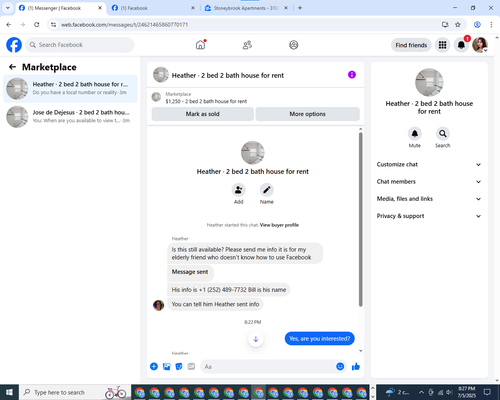
Task: Click taskbar clock showing 8:27 PM
Action: click(466, 392)
